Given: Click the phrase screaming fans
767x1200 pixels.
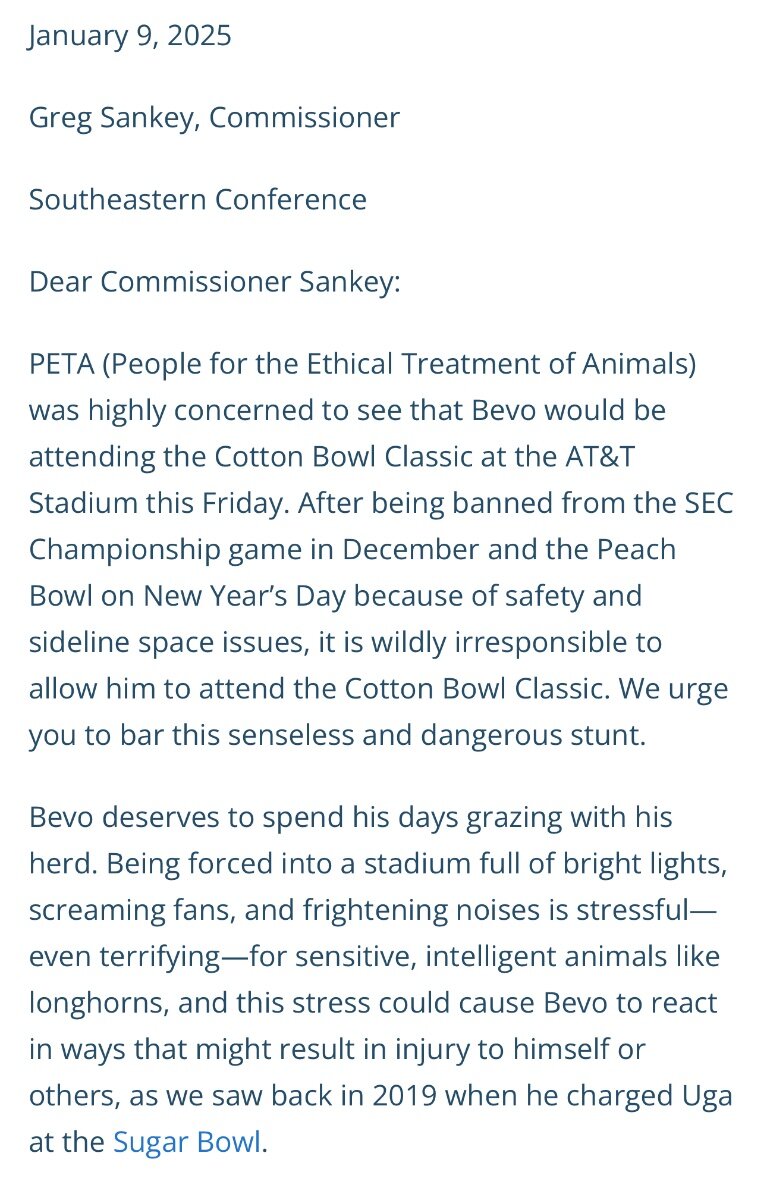Looking at the screenshot, I should 130,911.
